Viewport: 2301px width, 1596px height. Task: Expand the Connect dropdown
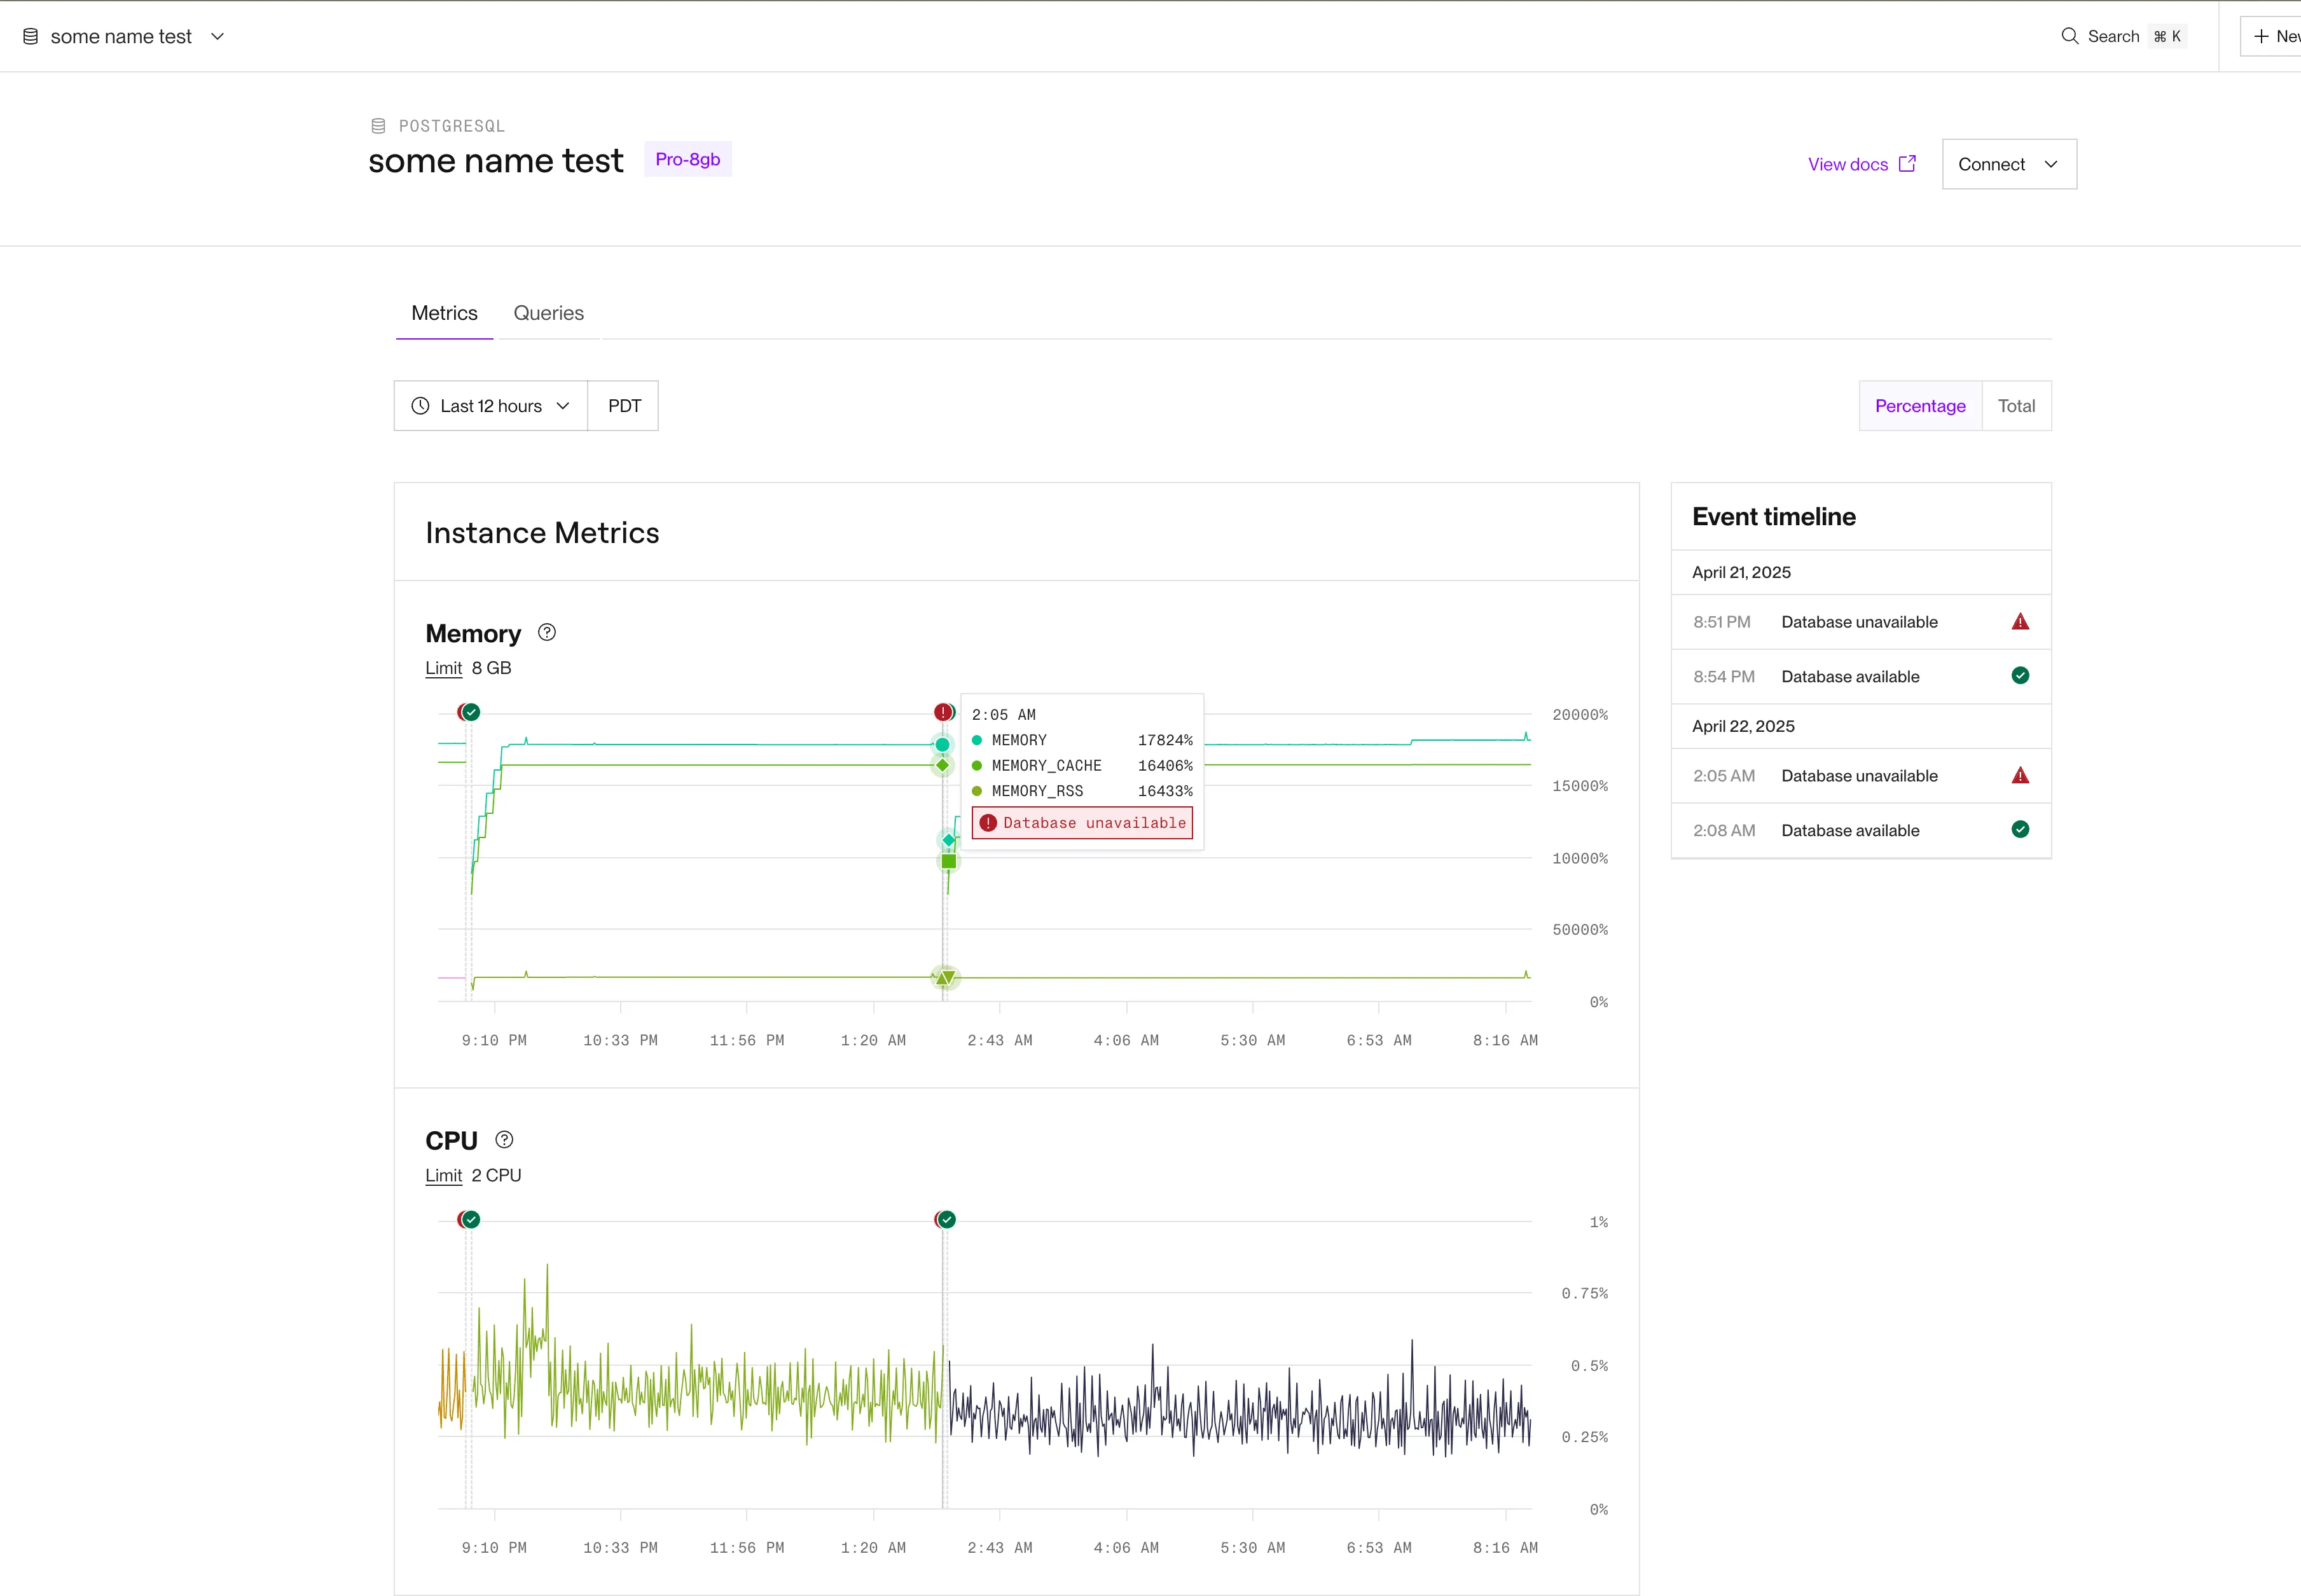click(x=2008, y=164)
